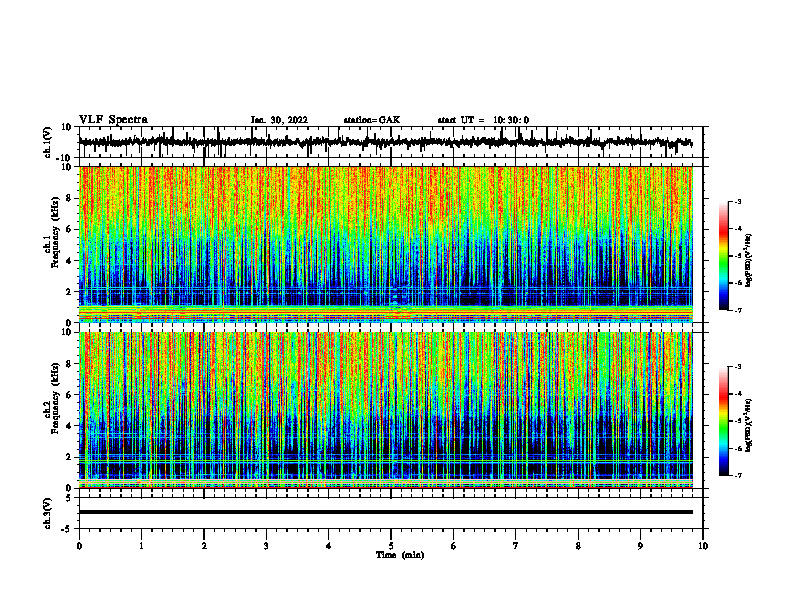Image resolution: width=792 pixels, height=612 pixels.
Task: Click time axis tick label '8'
Action: pos(578,546)
